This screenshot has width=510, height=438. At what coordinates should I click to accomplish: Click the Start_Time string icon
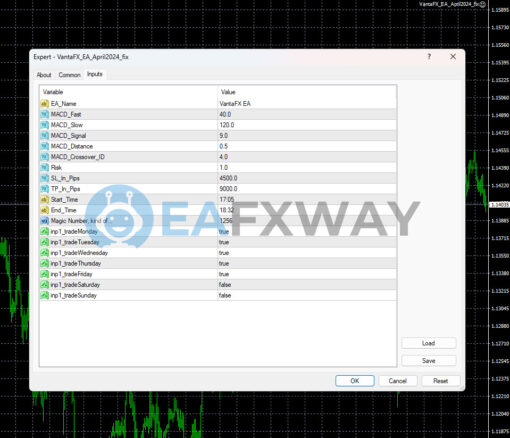tap(44, 200)
